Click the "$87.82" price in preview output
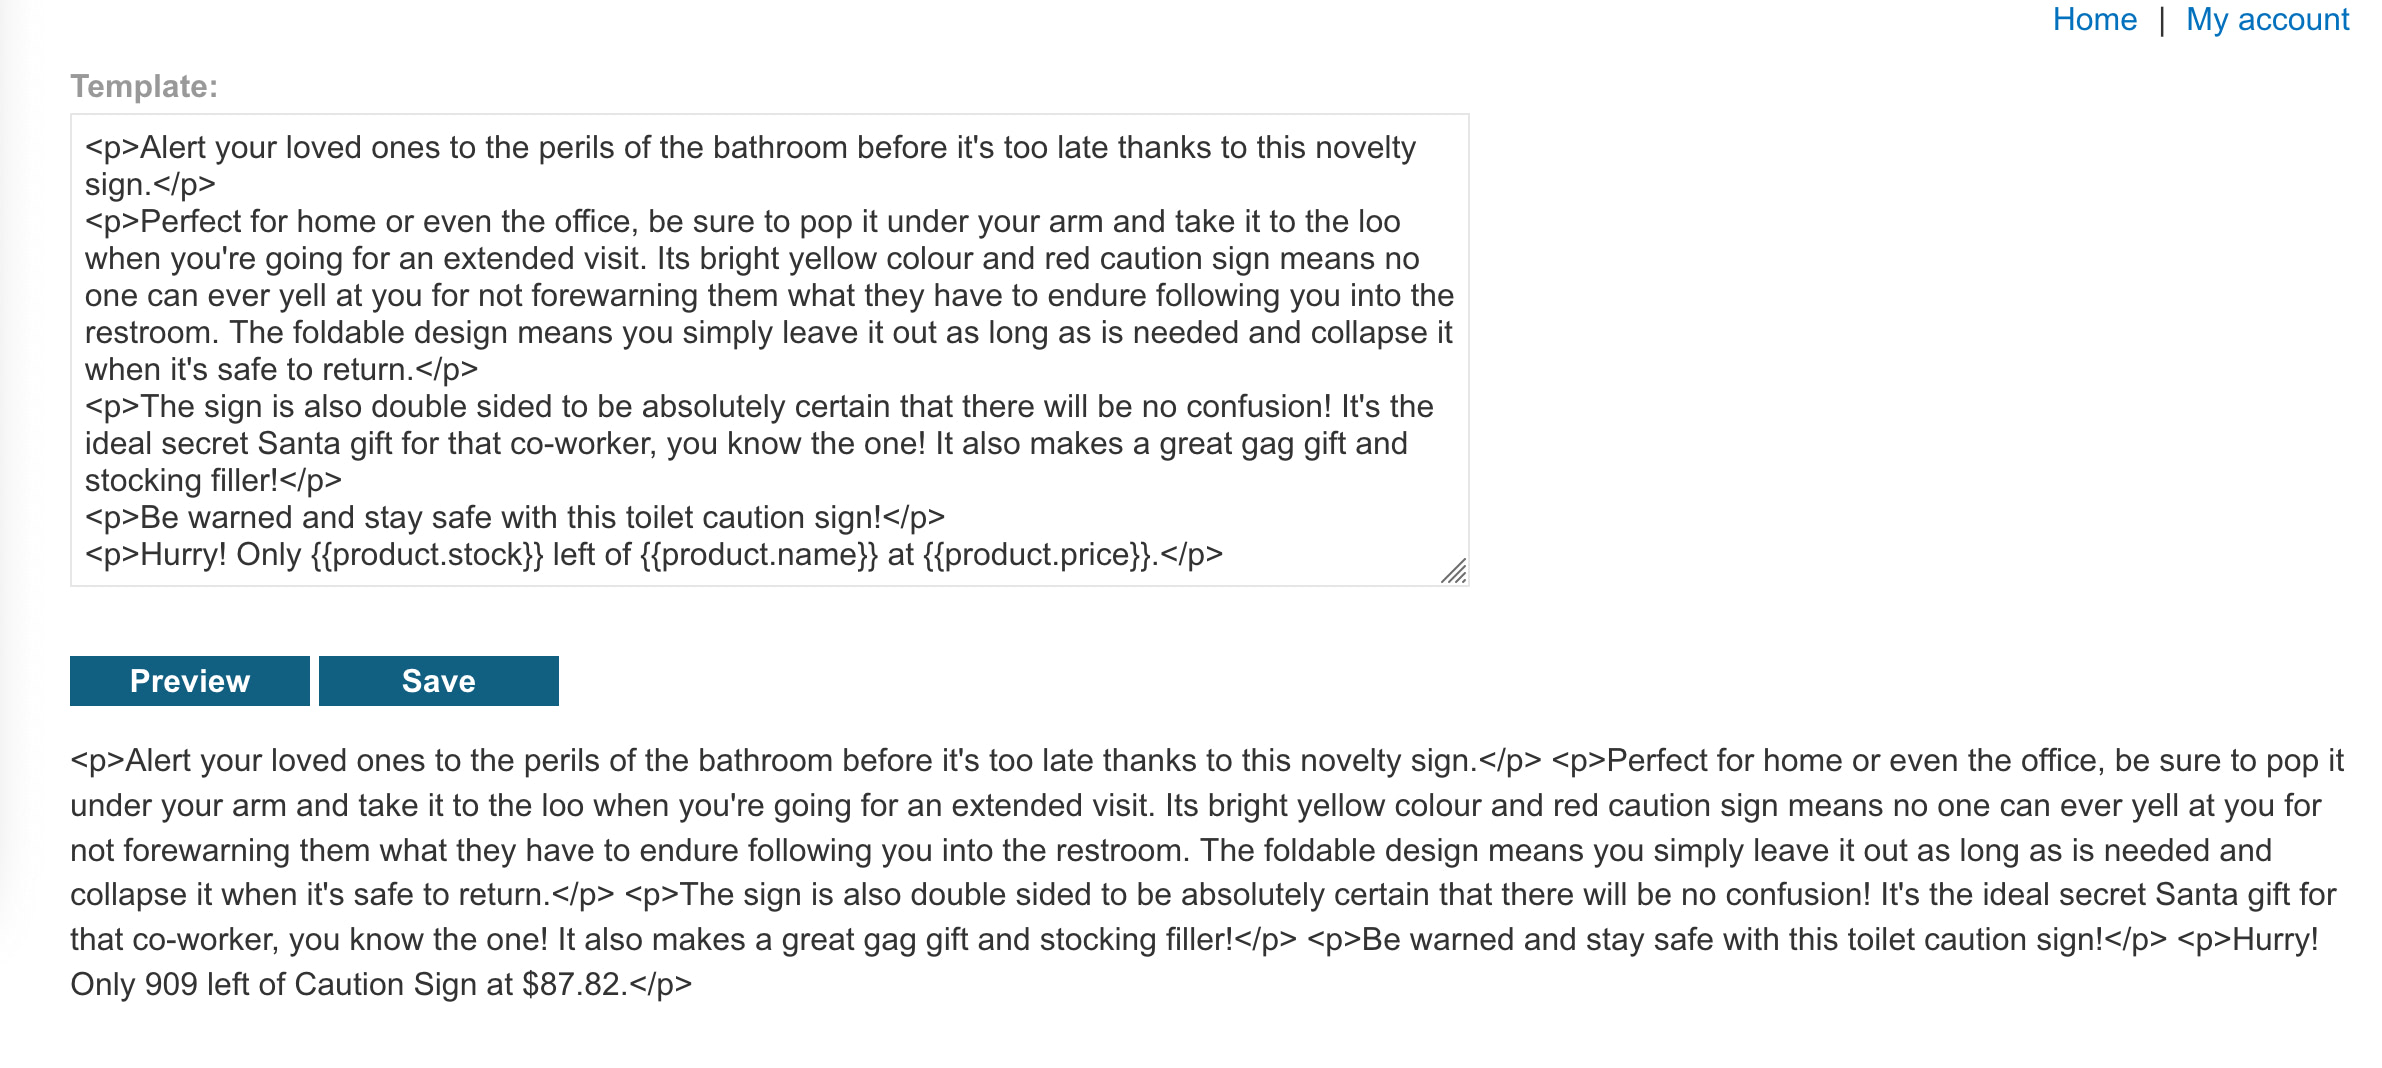Viewport: 2382px width, 1068px height. (571, 985)
